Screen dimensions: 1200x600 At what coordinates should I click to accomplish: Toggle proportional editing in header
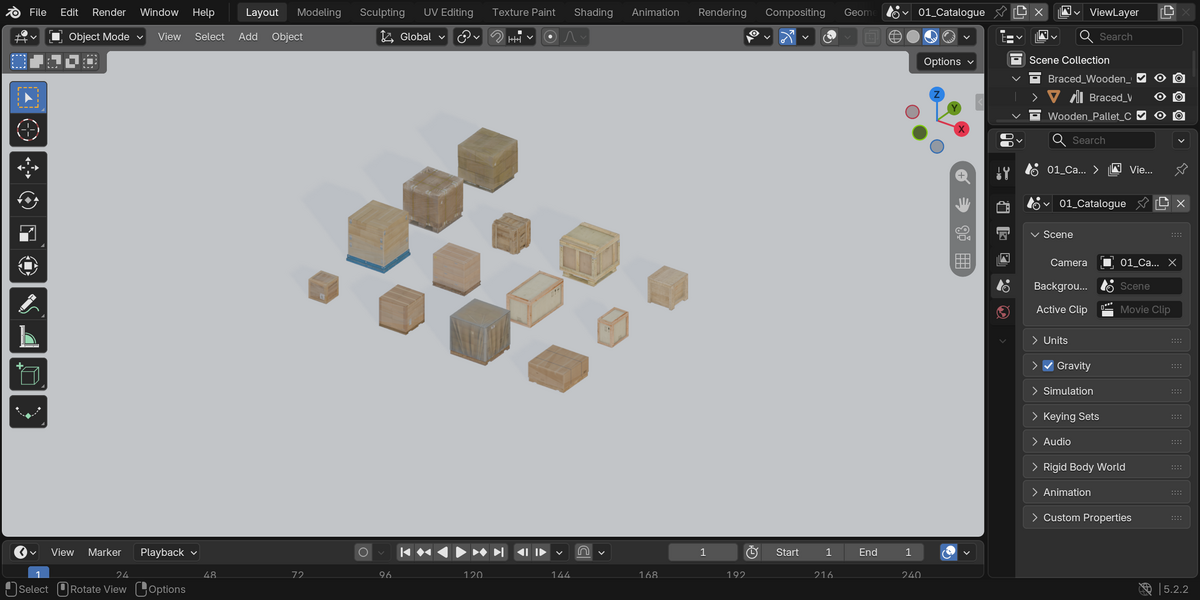[550, 37]
